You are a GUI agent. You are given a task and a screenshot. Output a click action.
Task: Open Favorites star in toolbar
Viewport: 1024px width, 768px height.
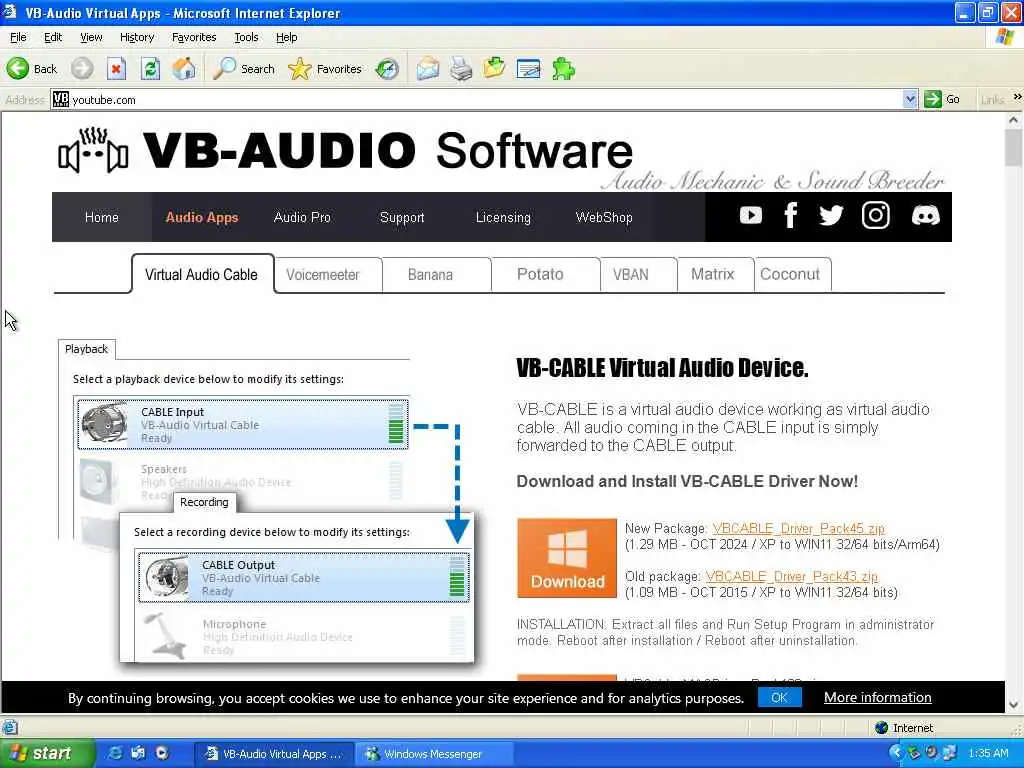click(x=325, y=69)
